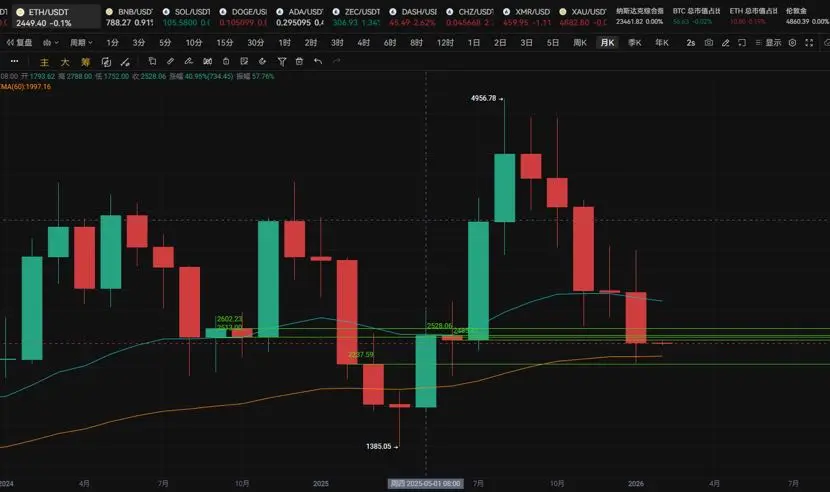
Task: Open the XMR/USDT ticker
Action: [526, 17]
